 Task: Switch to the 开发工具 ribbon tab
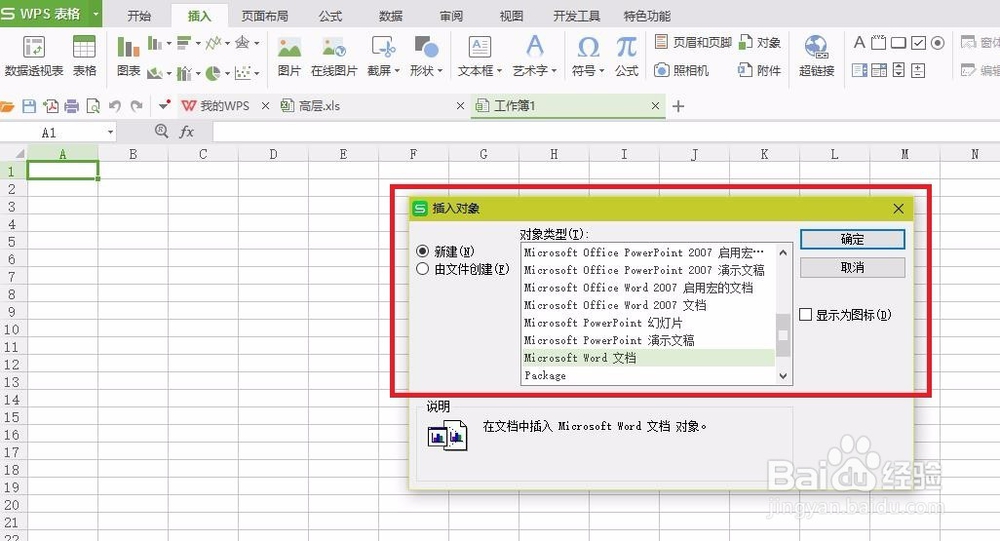point(577,15)
